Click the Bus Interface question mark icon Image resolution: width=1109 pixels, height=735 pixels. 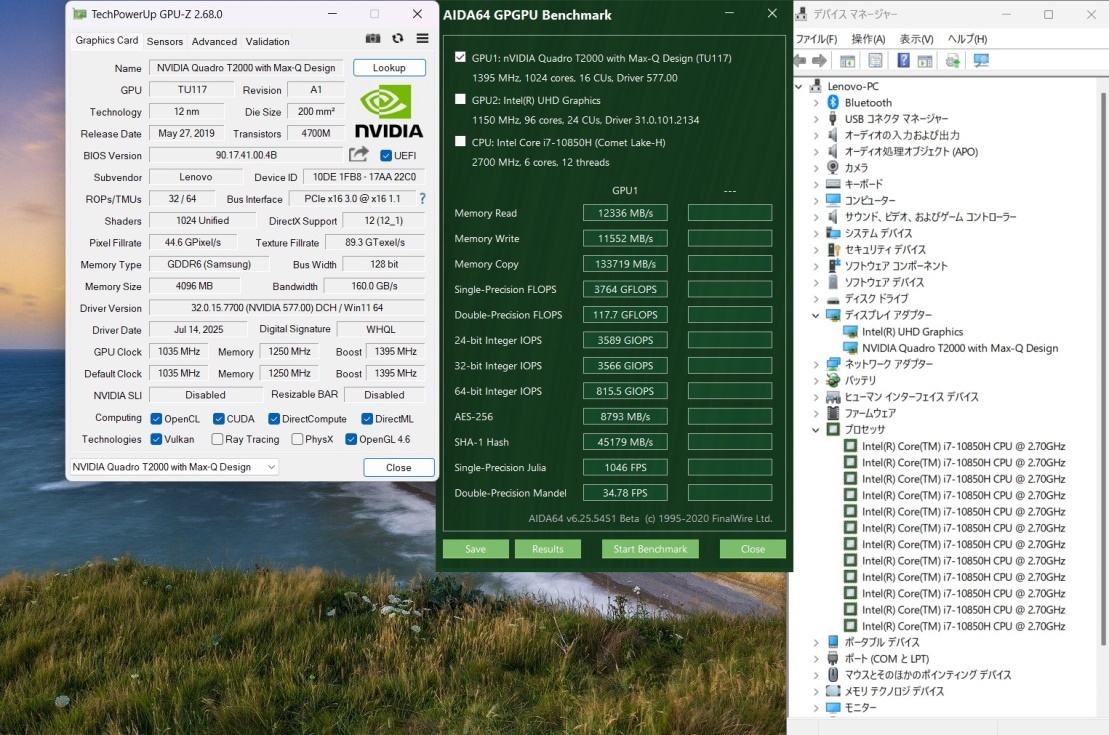click(422, 199)
